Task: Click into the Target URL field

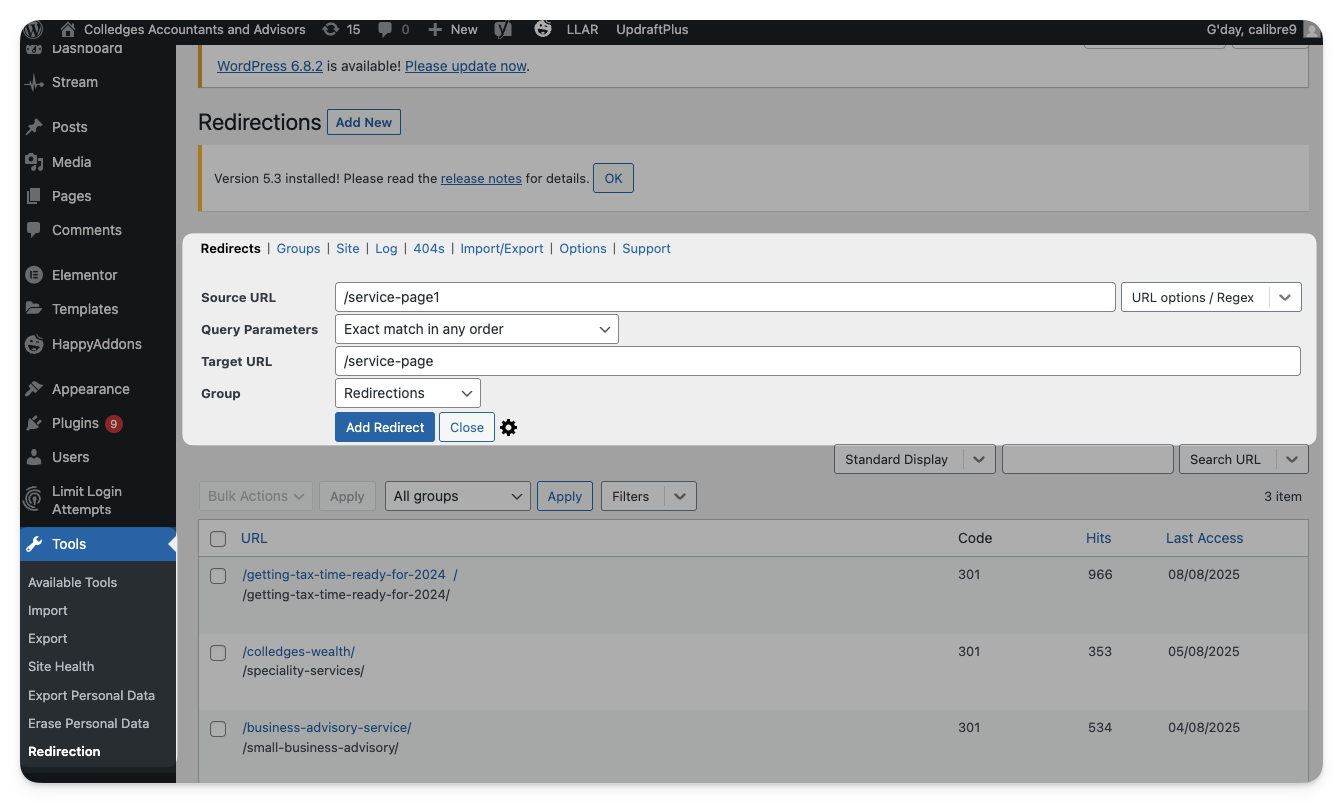Action: (817, 361)
